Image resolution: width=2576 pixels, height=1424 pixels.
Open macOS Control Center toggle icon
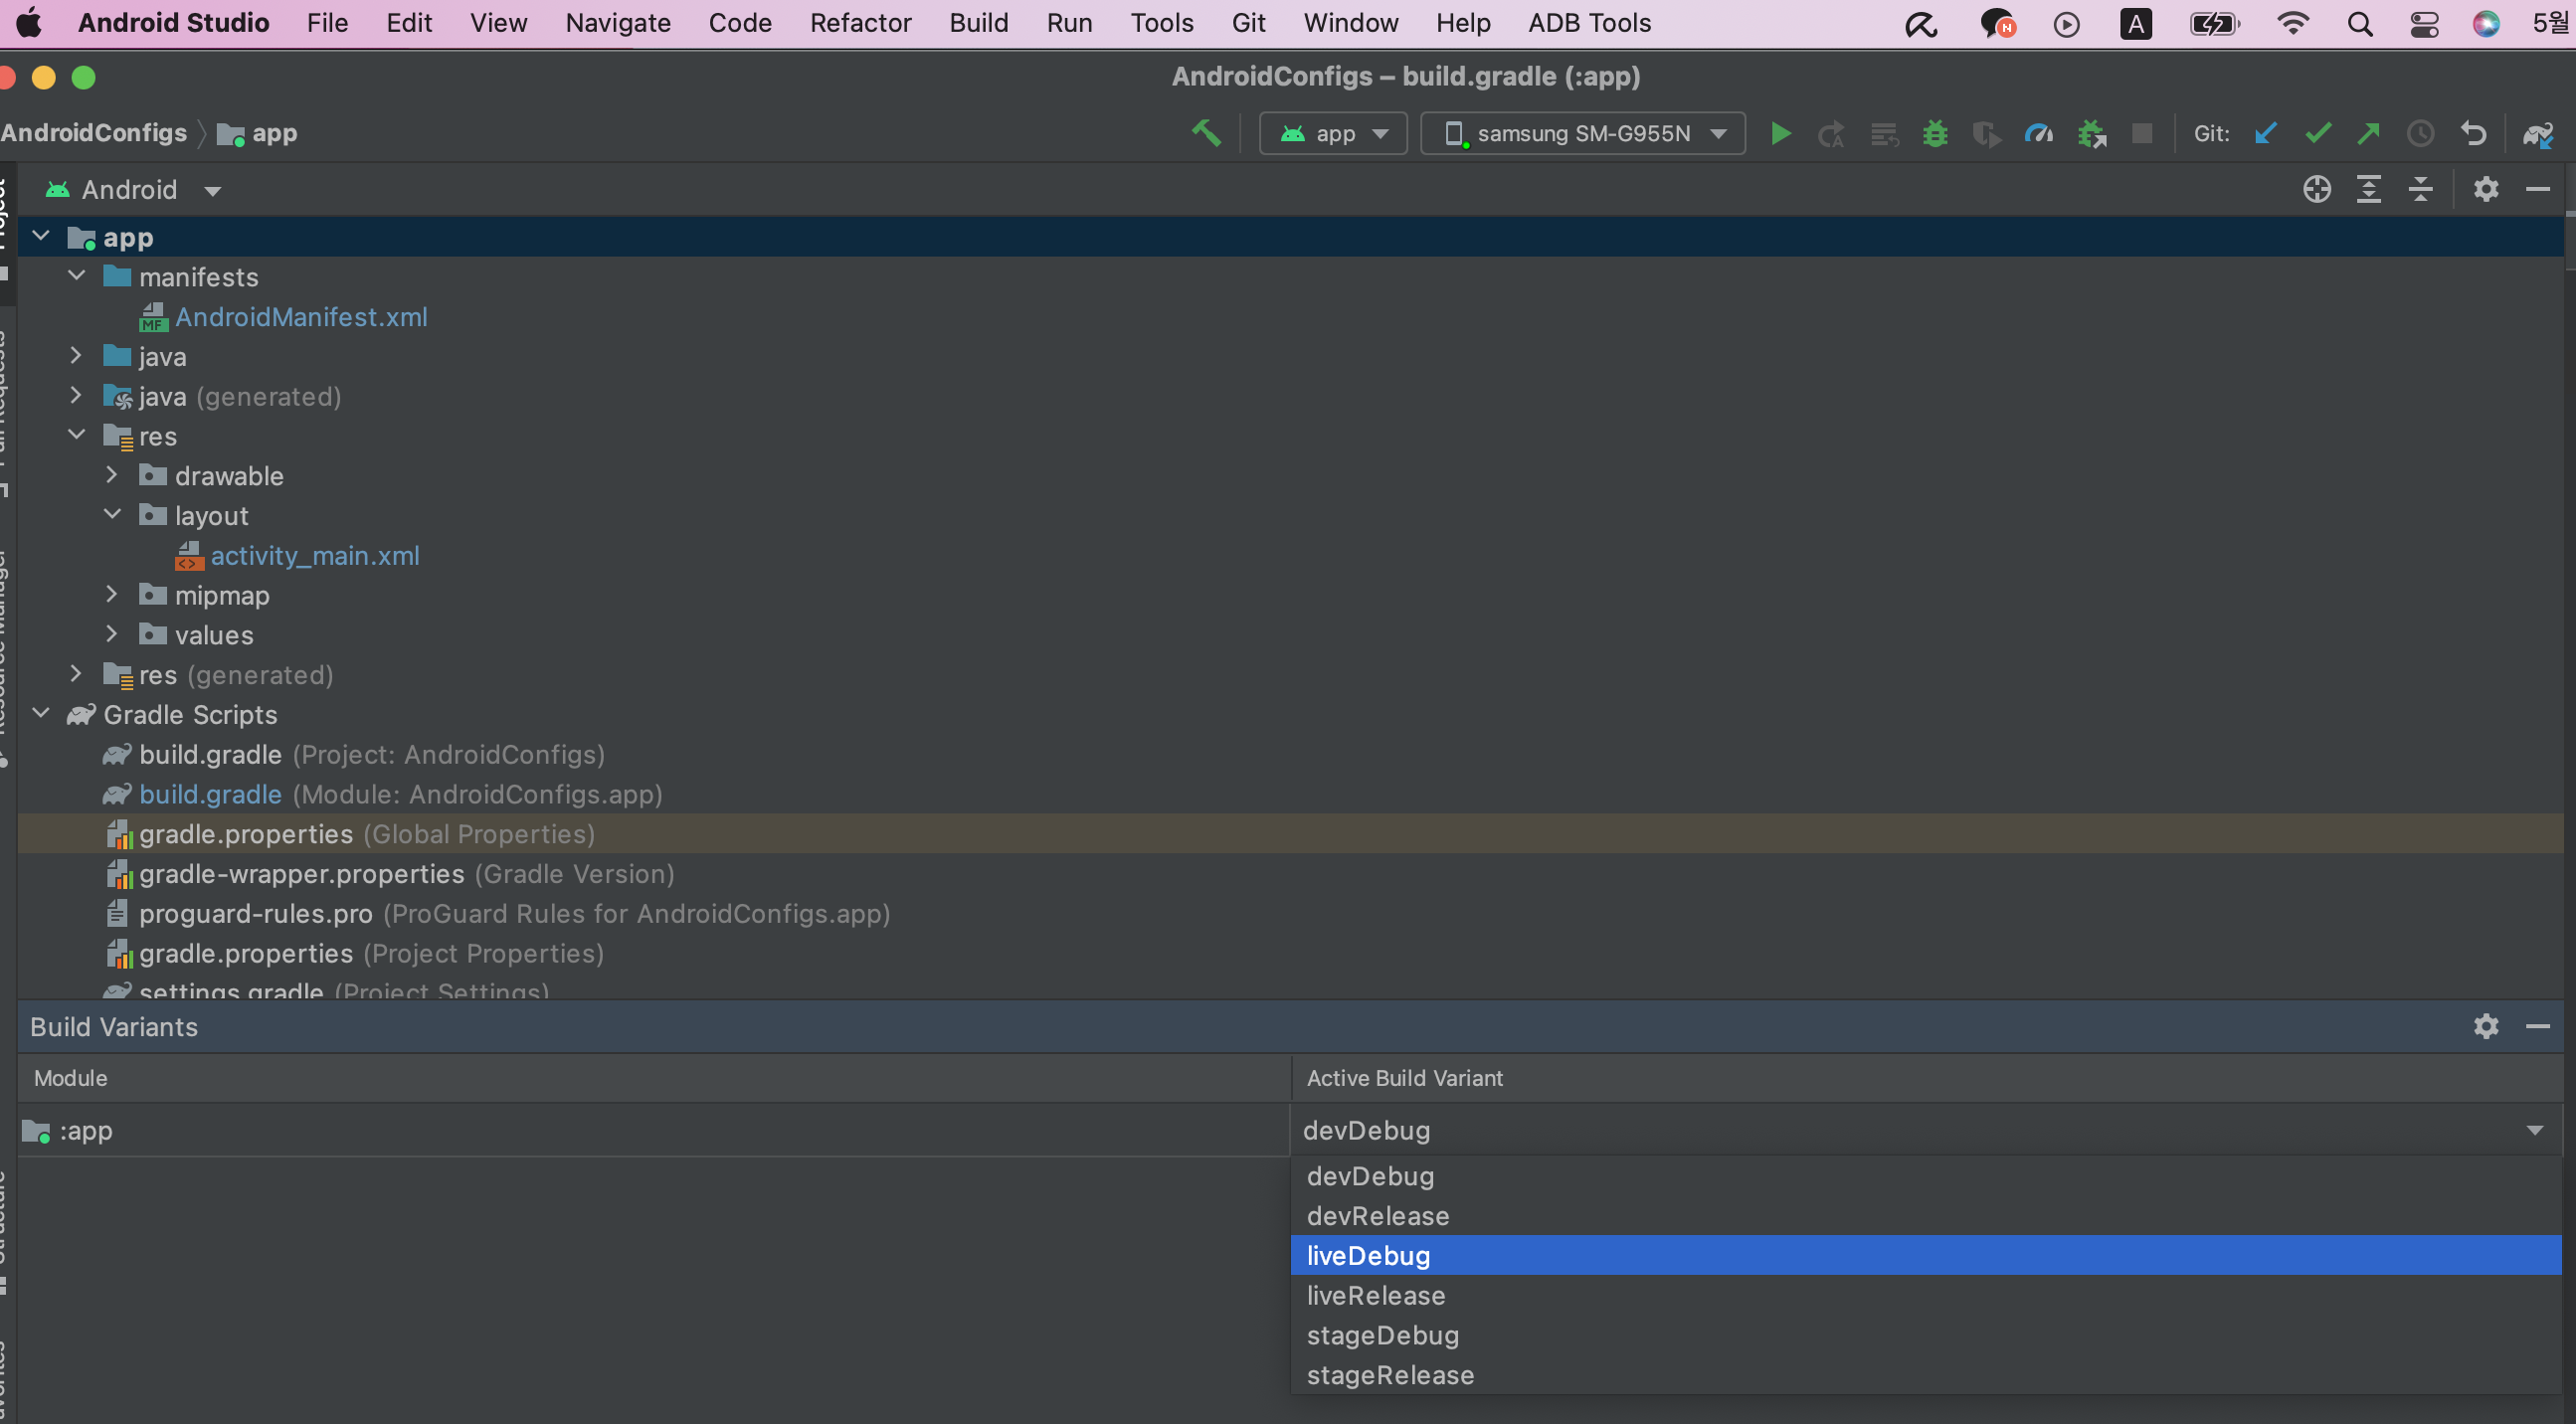pyautogui.click(x=2424, y=23)
